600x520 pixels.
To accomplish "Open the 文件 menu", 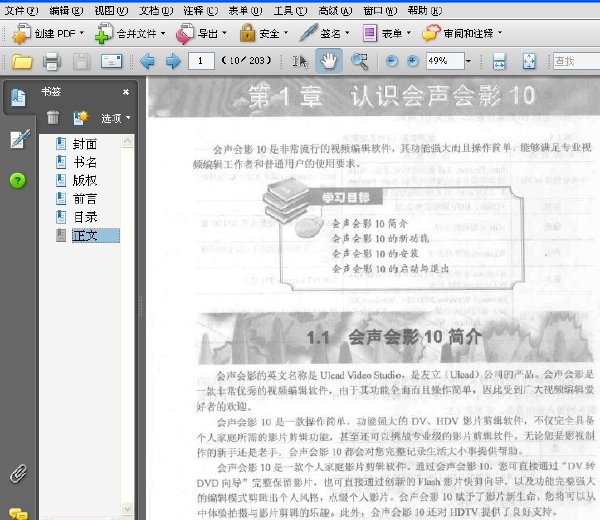I will tap(21, 11).
